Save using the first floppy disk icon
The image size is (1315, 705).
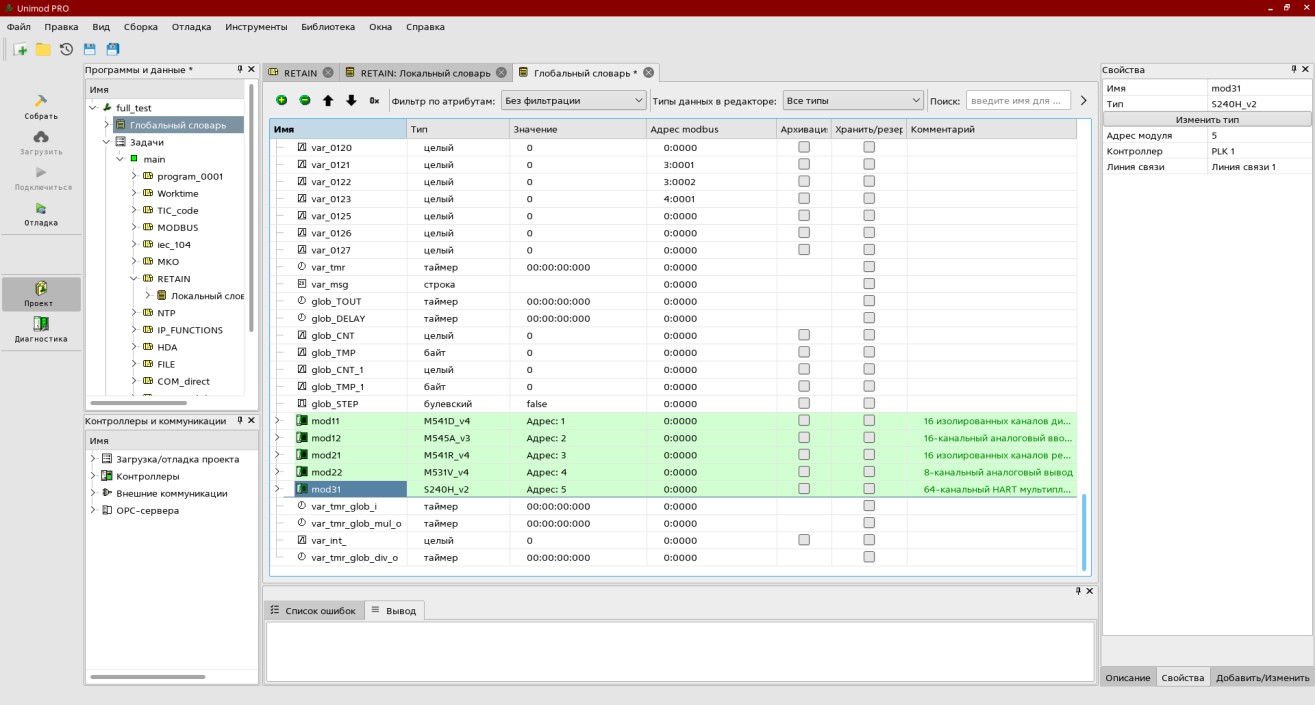[x=89, y=49]
